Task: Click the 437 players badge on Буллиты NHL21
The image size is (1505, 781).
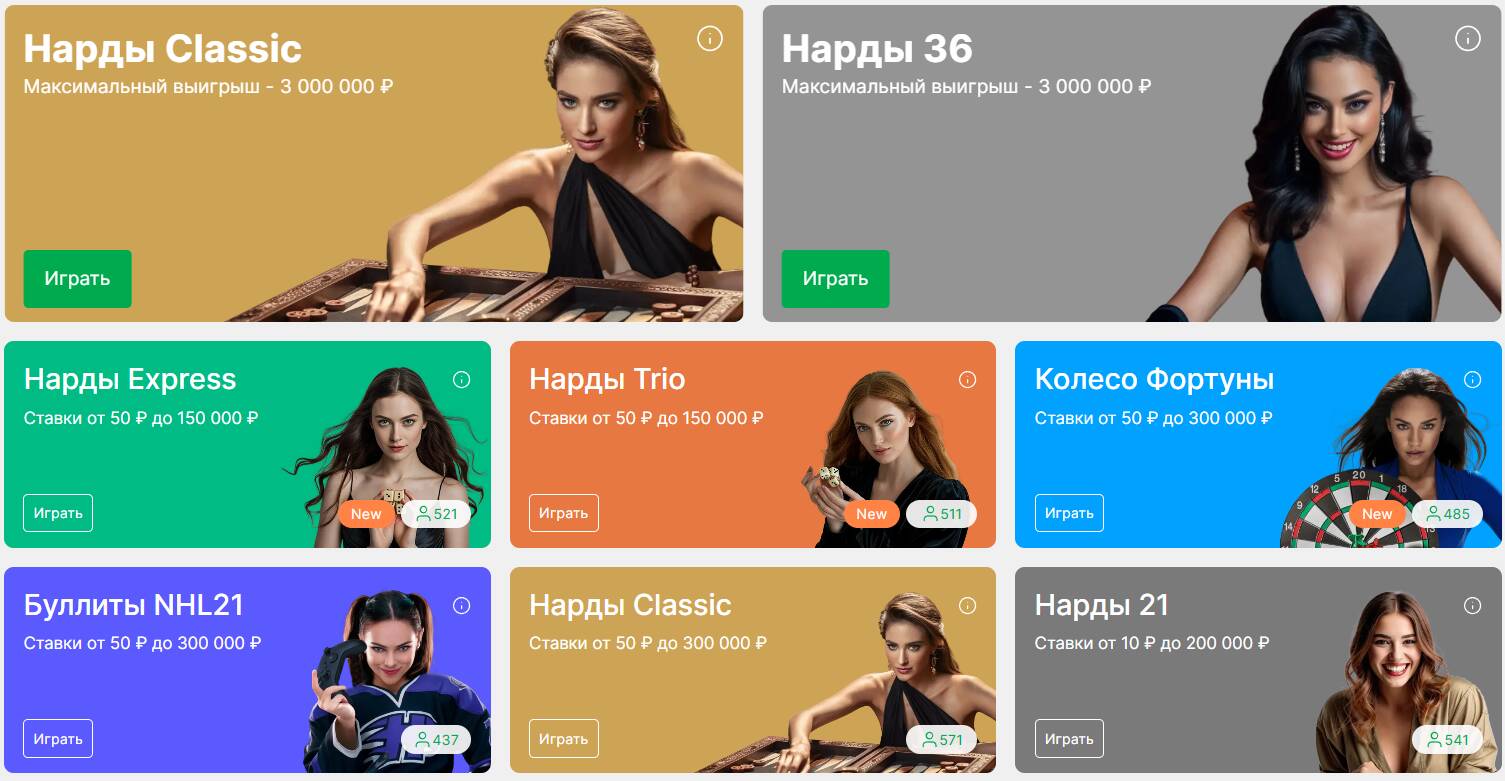Action: tap(436, 740)
